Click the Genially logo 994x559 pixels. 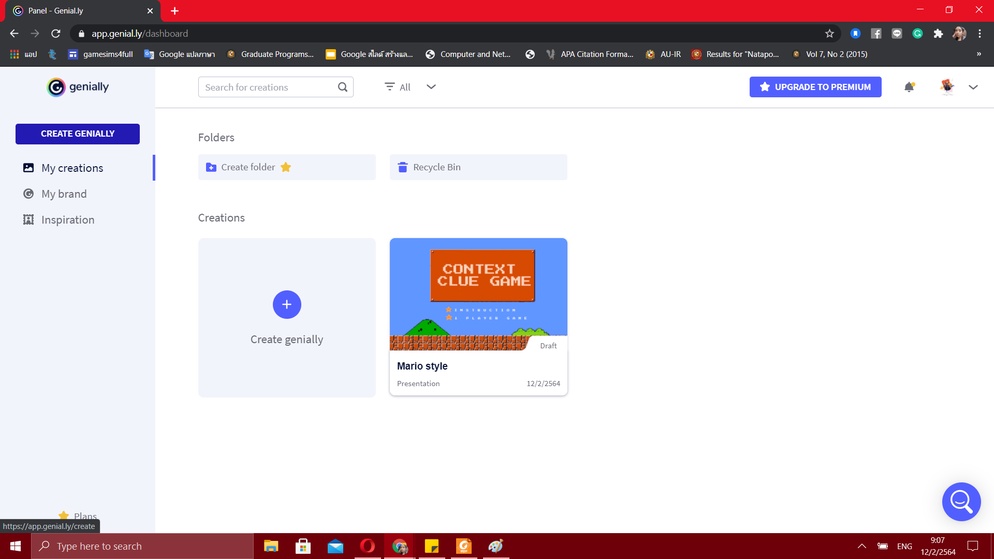(77, 87)
